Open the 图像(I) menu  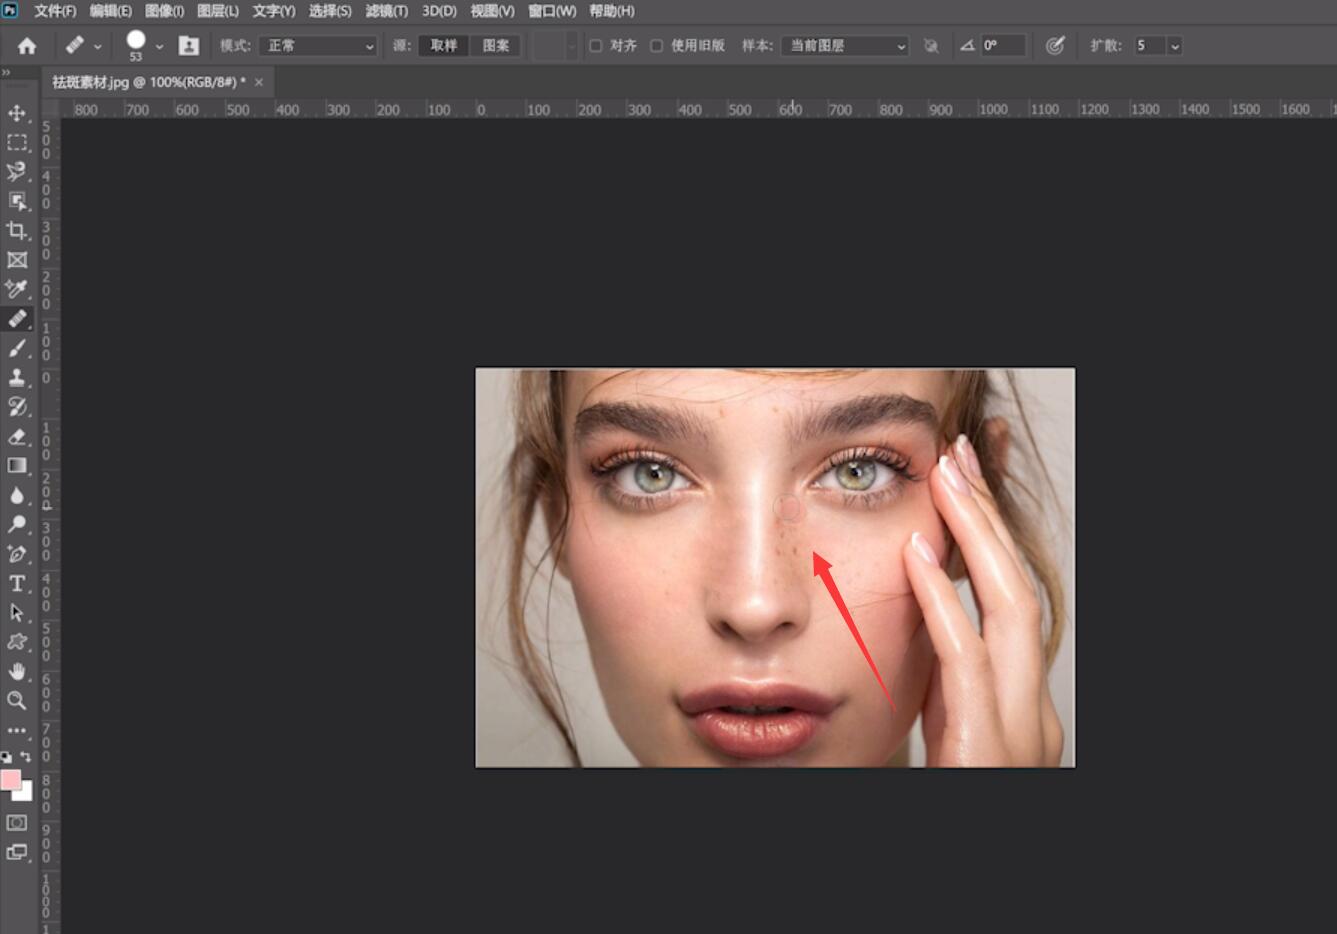pyautogui.click(x=164, y=11)
